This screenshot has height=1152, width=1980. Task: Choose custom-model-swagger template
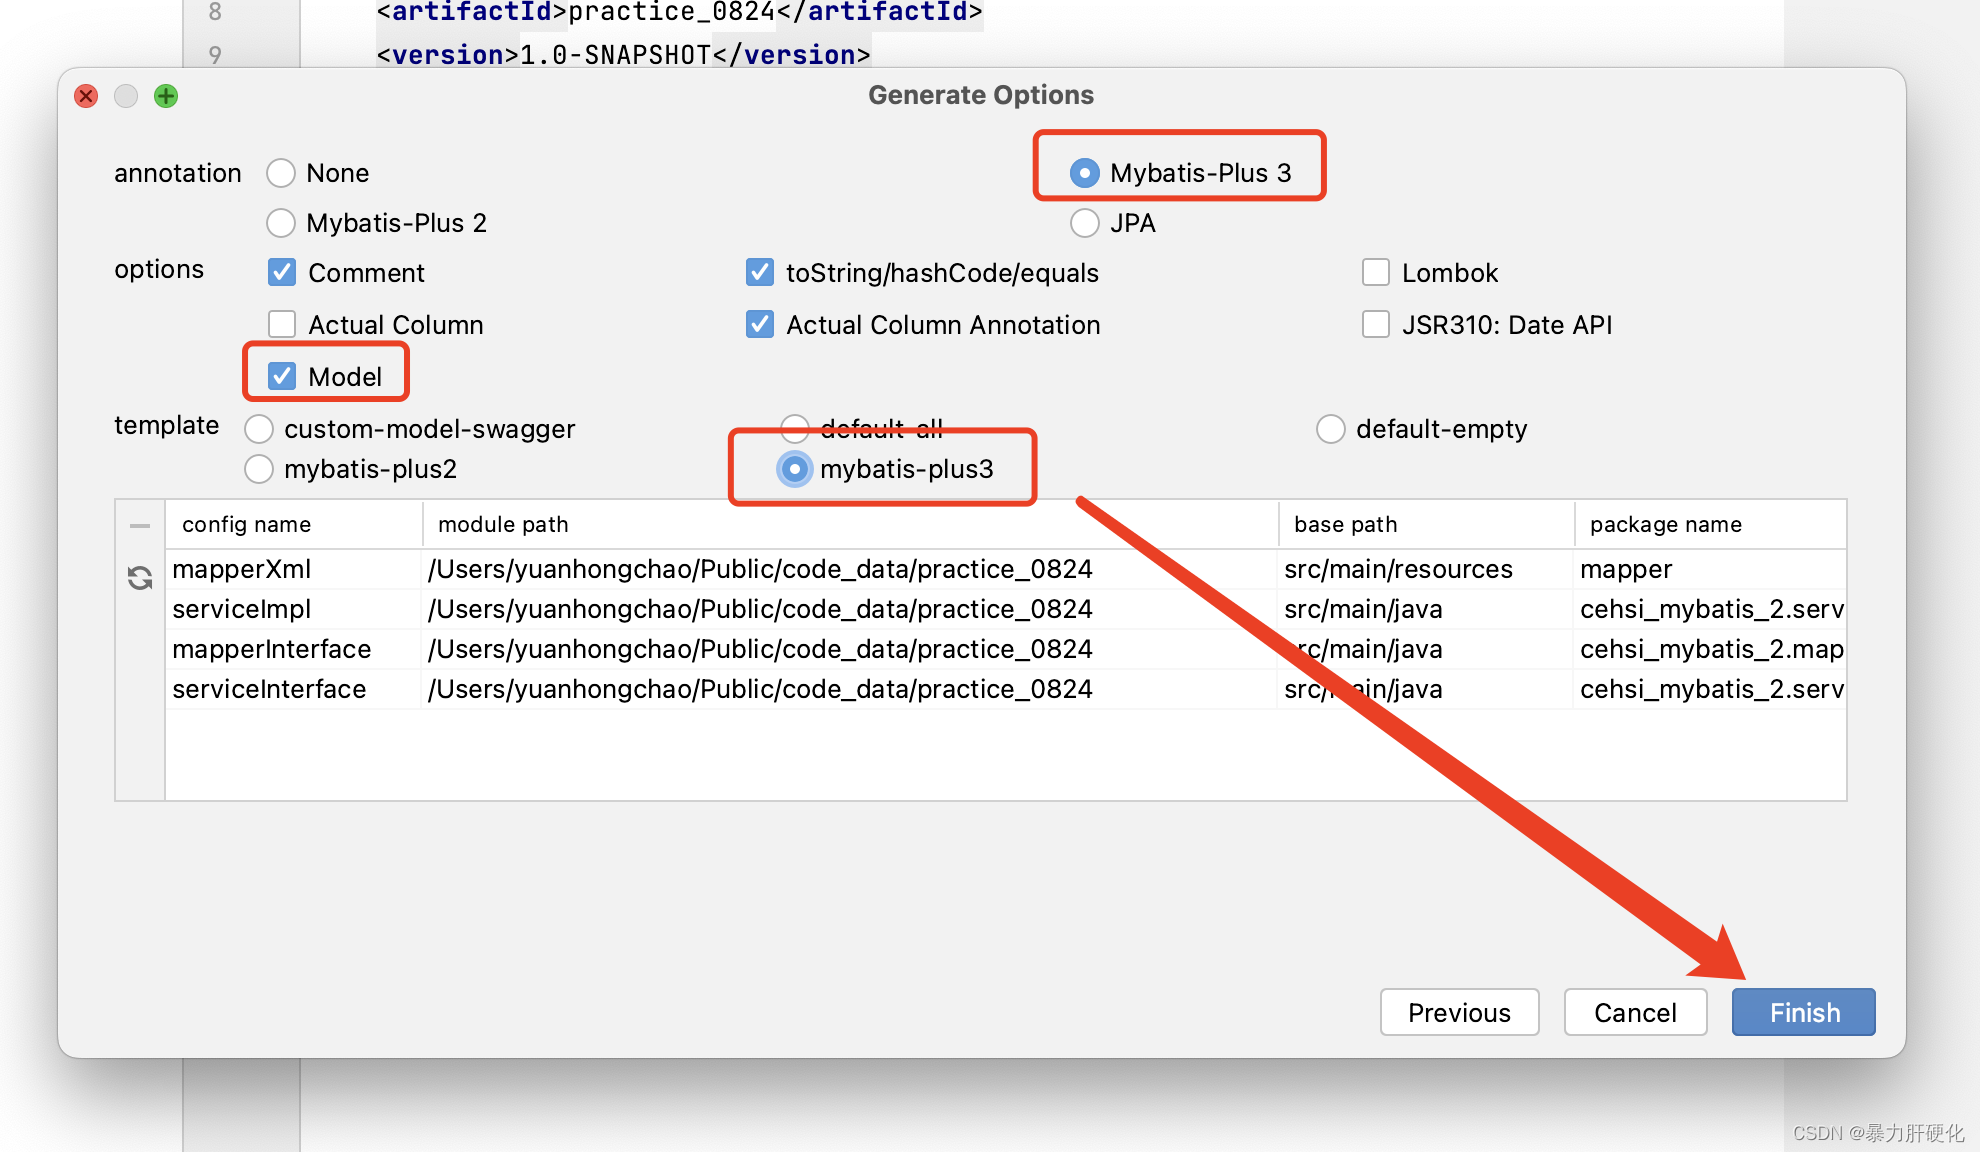click(259, 429)
